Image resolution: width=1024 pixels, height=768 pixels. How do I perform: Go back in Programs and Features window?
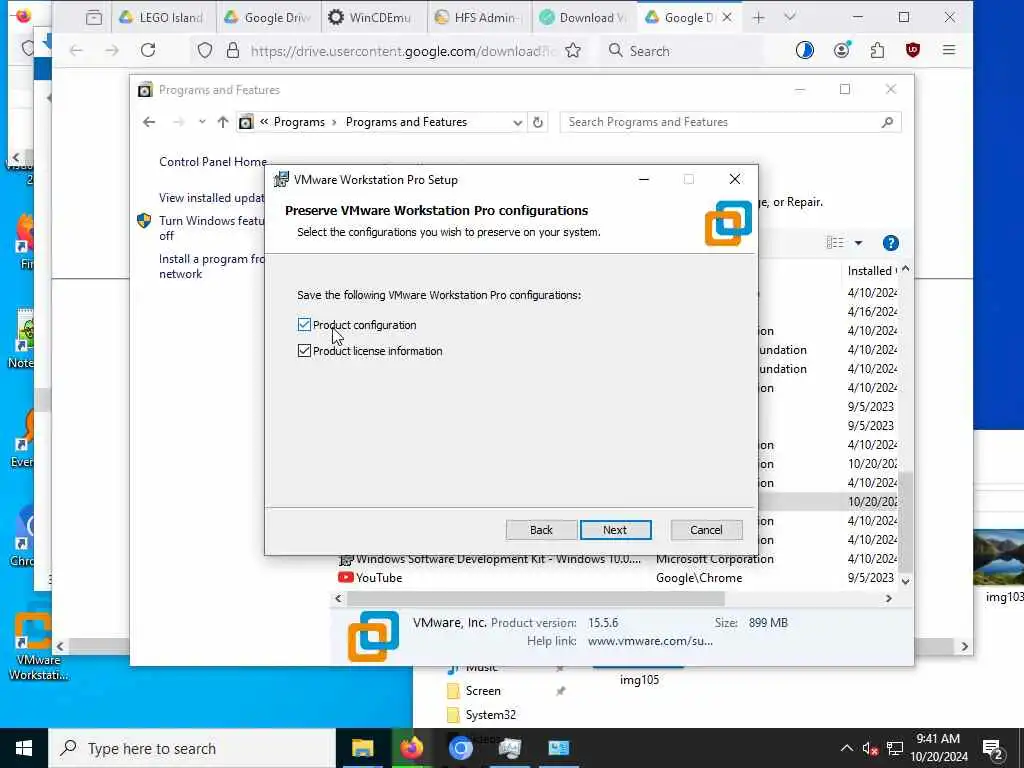[x=149, y=122]
